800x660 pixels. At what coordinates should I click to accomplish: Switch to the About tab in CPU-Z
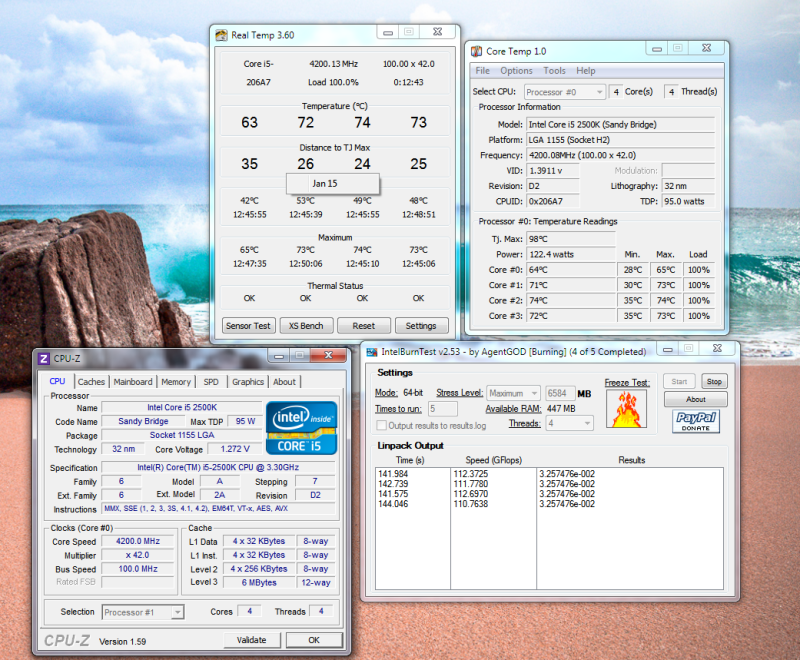point(284,382)
